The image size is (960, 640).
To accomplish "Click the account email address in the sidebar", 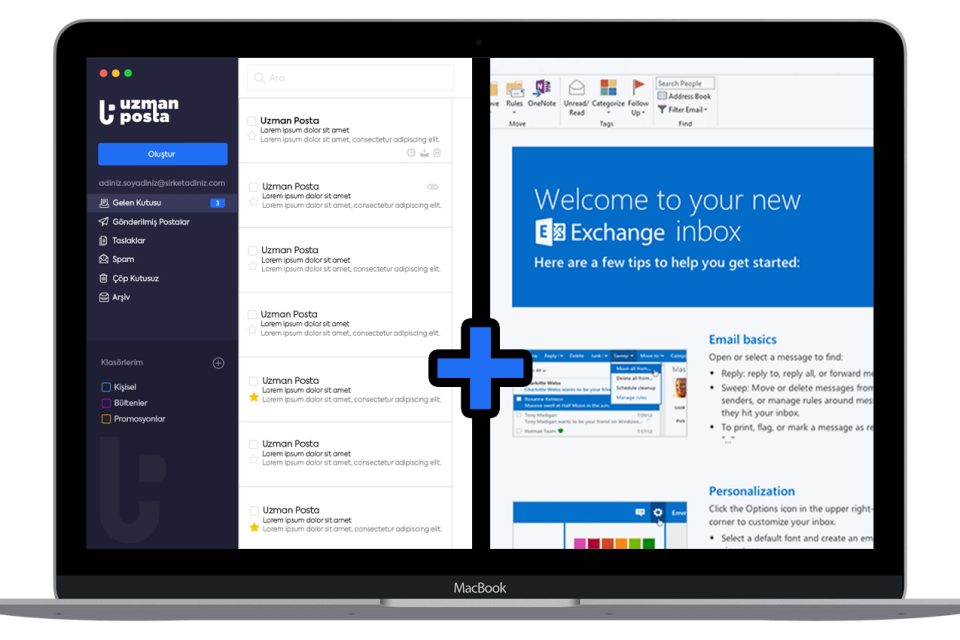I will pos(162,183).
